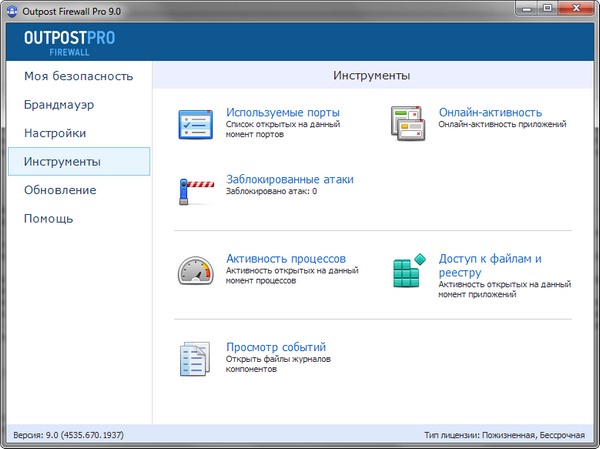Click the Используемые порты list icon
Viewport: 600px width, 449px height.
(195, 124)
